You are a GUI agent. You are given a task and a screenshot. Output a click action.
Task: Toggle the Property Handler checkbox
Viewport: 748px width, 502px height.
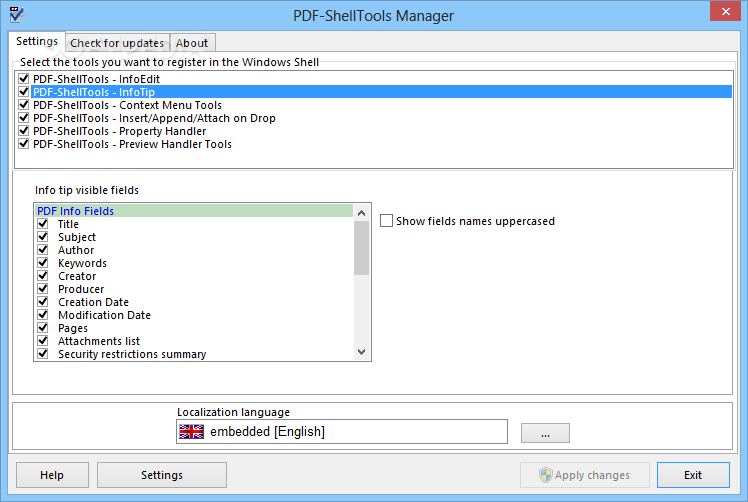coord(24,130)
